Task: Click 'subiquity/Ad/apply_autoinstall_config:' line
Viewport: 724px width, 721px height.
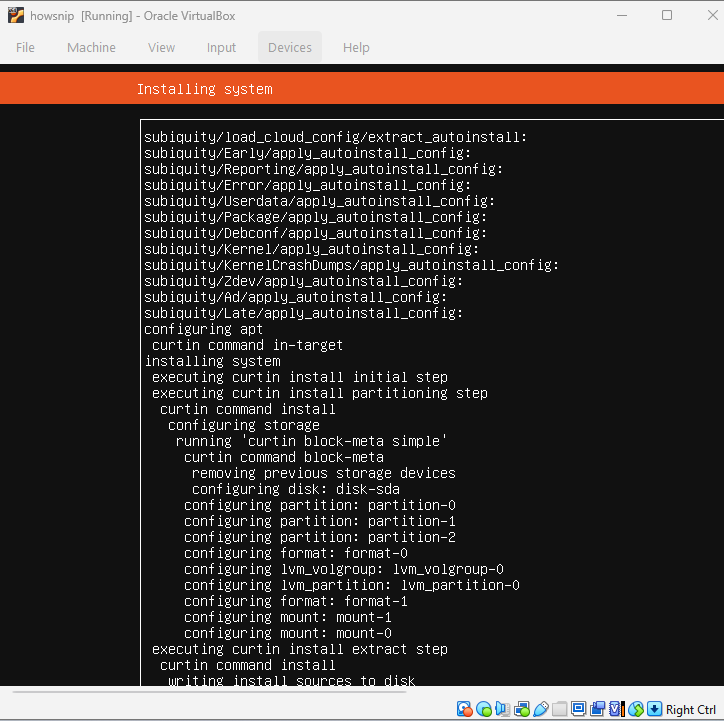Action: [296, 297]
